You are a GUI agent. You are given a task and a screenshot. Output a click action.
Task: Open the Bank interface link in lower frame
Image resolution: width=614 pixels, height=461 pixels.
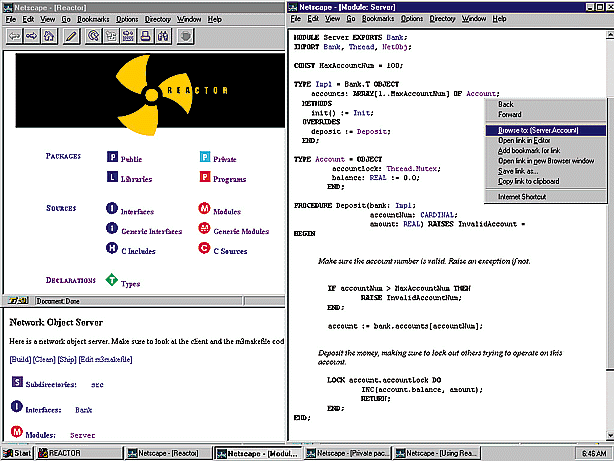(83, 410)
